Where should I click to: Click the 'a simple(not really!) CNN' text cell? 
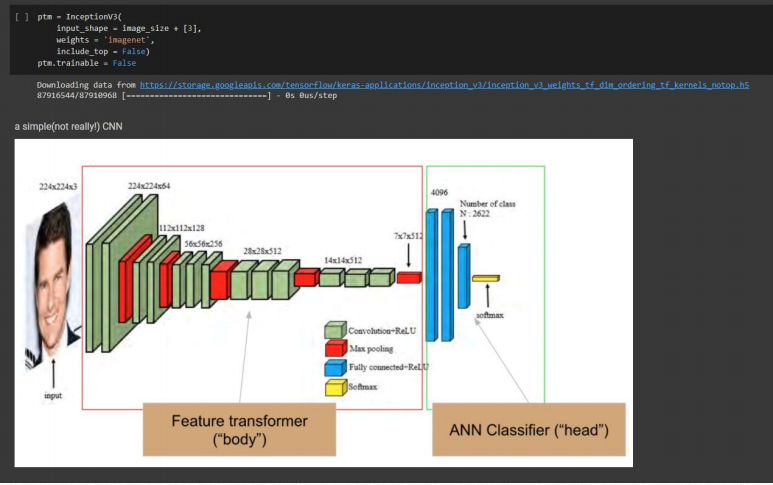pyautogui.click(x=69, y=126)
